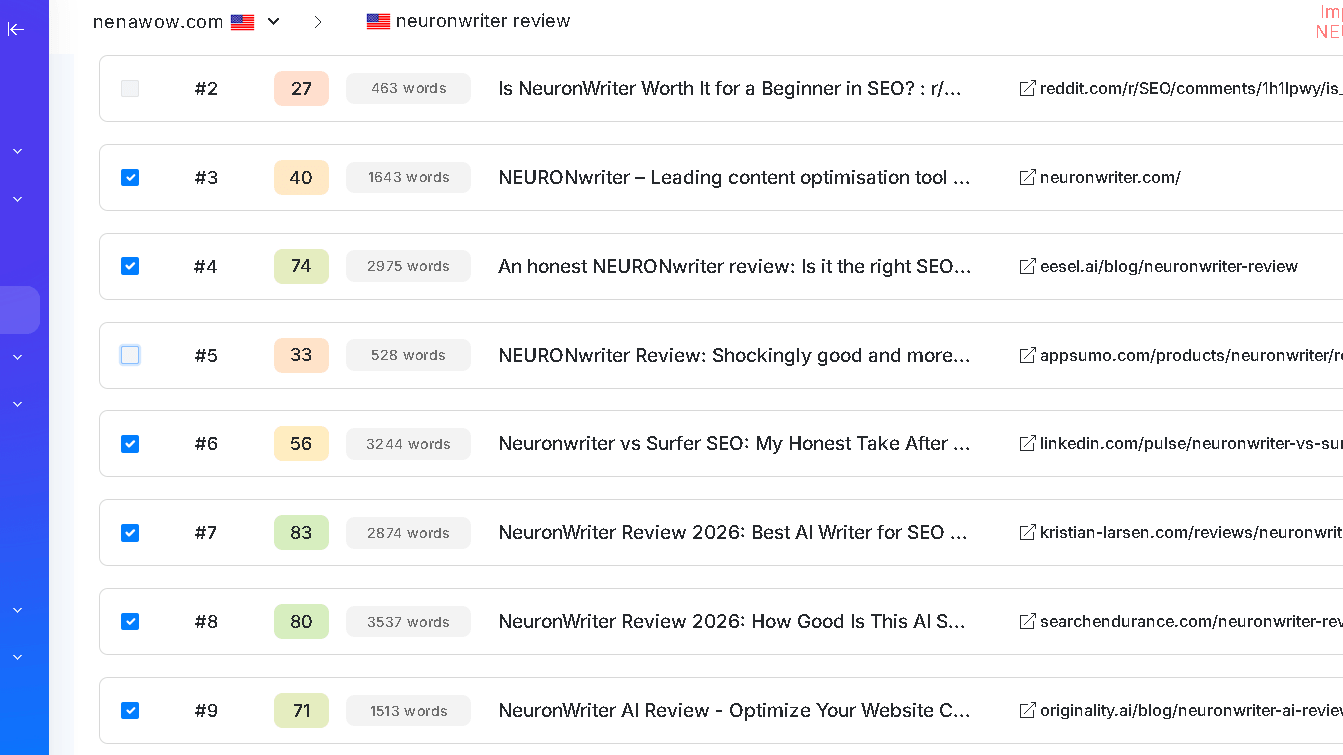Click the score badge 40
Viewport: 1343px width, 755px height.
coord(301,177)
